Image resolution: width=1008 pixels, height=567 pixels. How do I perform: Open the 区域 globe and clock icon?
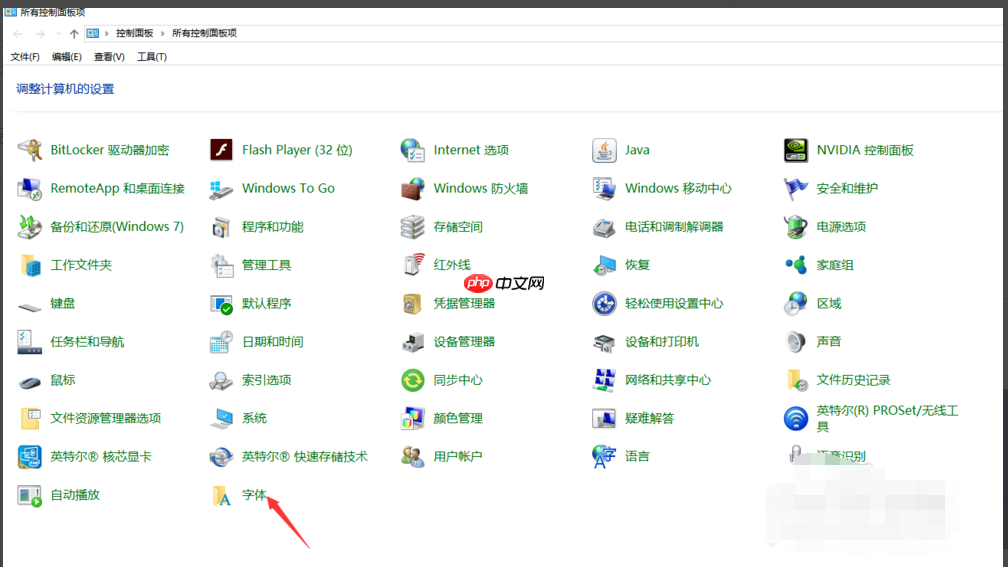(x=795, y=303)
